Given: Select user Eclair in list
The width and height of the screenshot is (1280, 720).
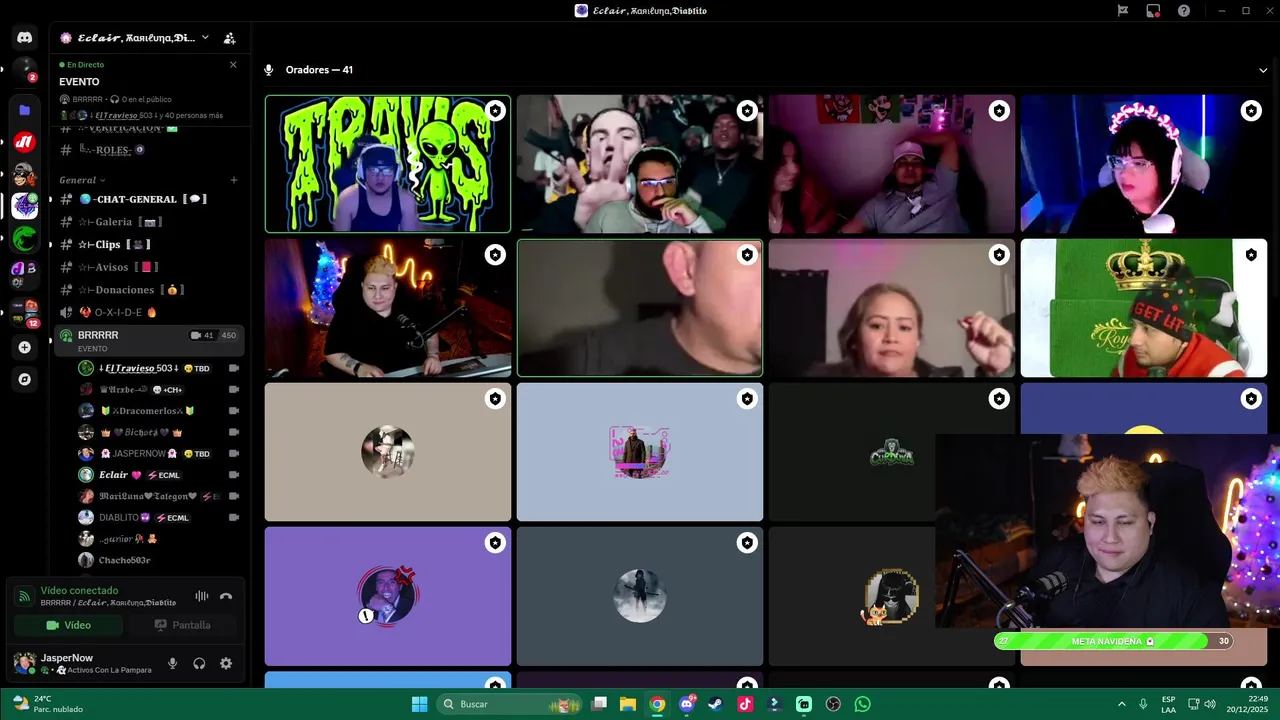Looking at the screenshot, I should 159,475.
